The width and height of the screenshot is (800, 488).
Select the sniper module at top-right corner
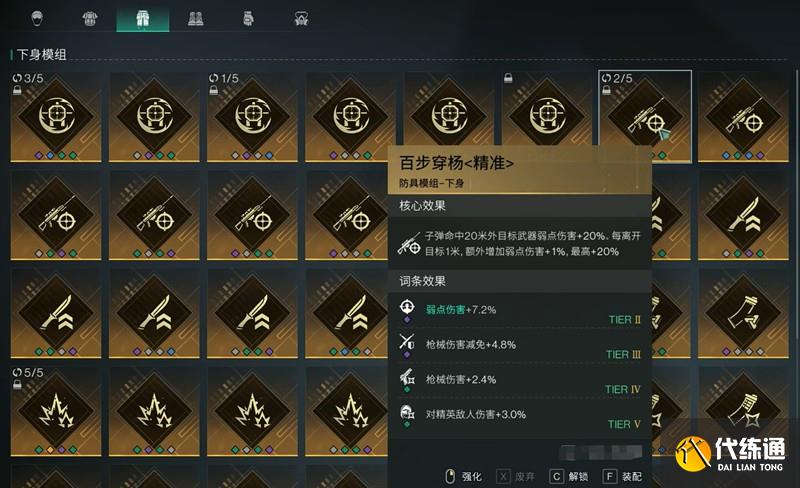(x=743, y=116)
